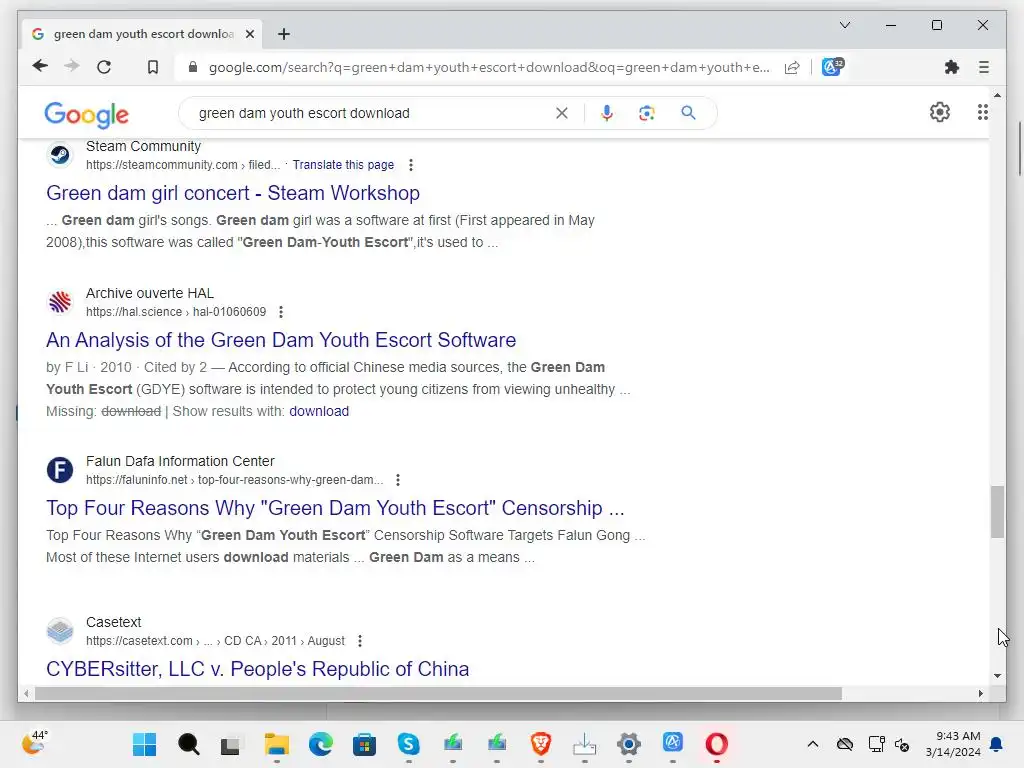1024x768 pixels.
Task: Click the forward navigation arrow
Action: click(72, 67)
